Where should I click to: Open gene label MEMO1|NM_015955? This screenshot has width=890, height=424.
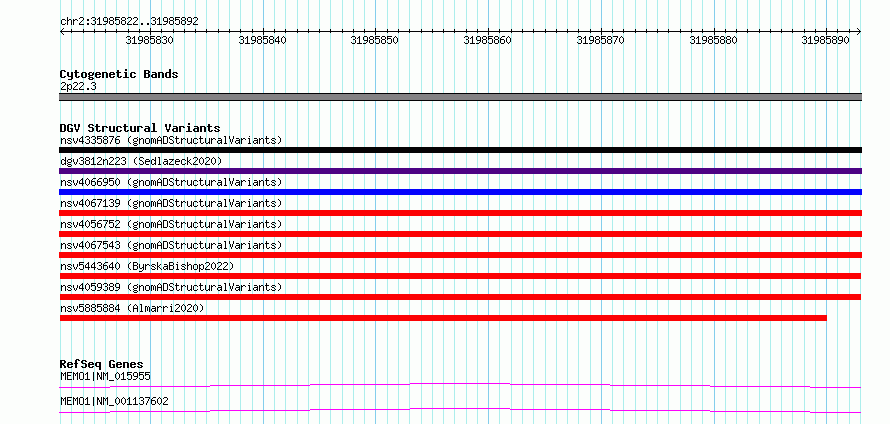(x=105, y=376)
